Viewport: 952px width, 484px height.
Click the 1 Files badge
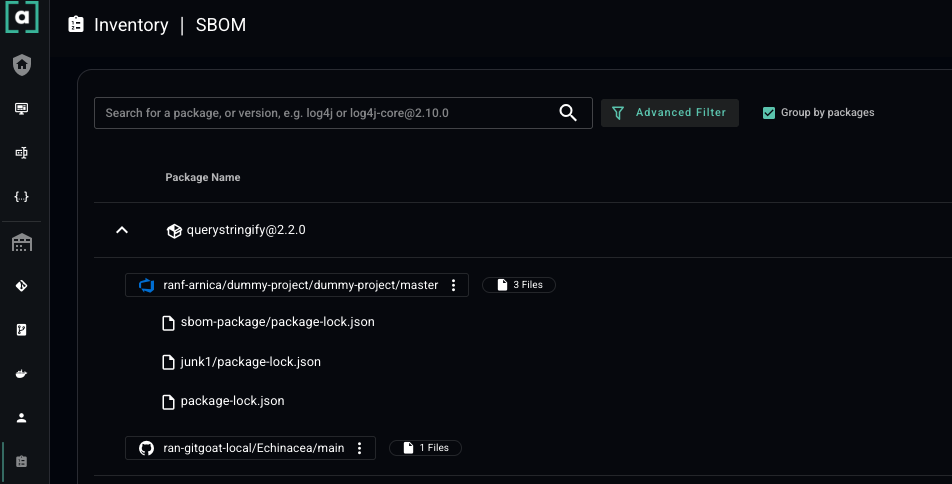(x=425, y=448)
